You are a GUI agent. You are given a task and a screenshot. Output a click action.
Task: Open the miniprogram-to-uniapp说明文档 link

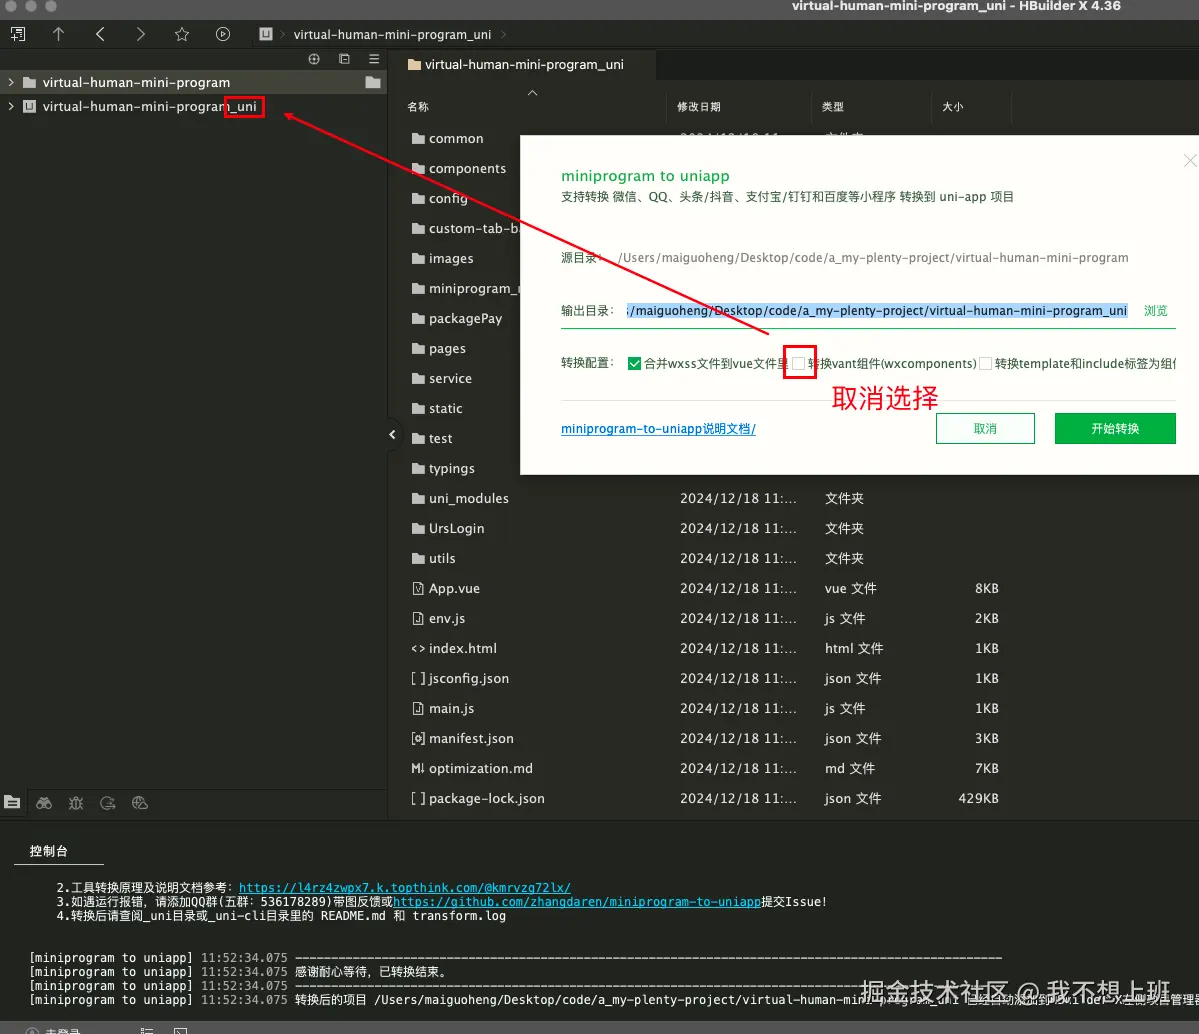(658, 429)
